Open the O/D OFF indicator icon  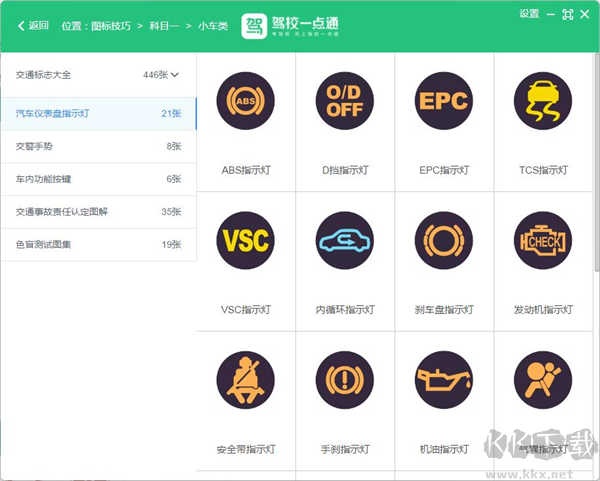click(x=345, y=101)
